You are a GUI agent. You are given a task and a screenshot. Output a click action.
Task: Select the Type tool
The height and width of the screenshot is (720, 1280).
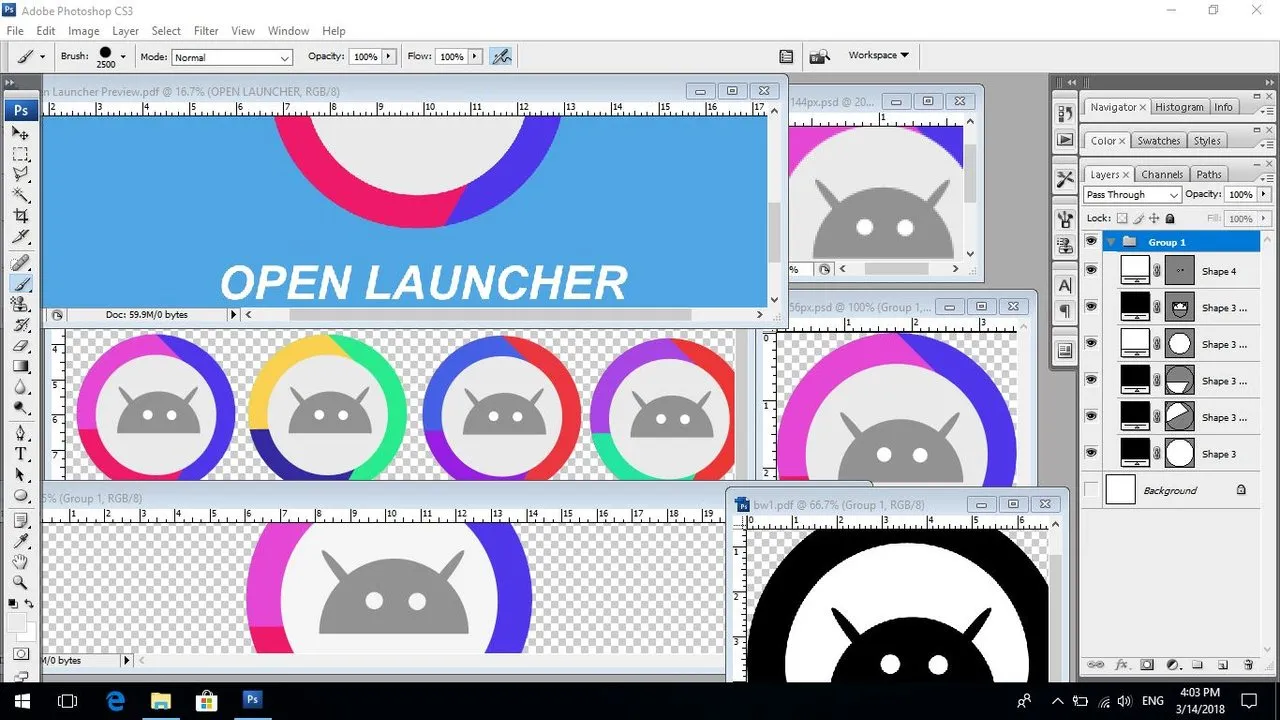point(20,454)
